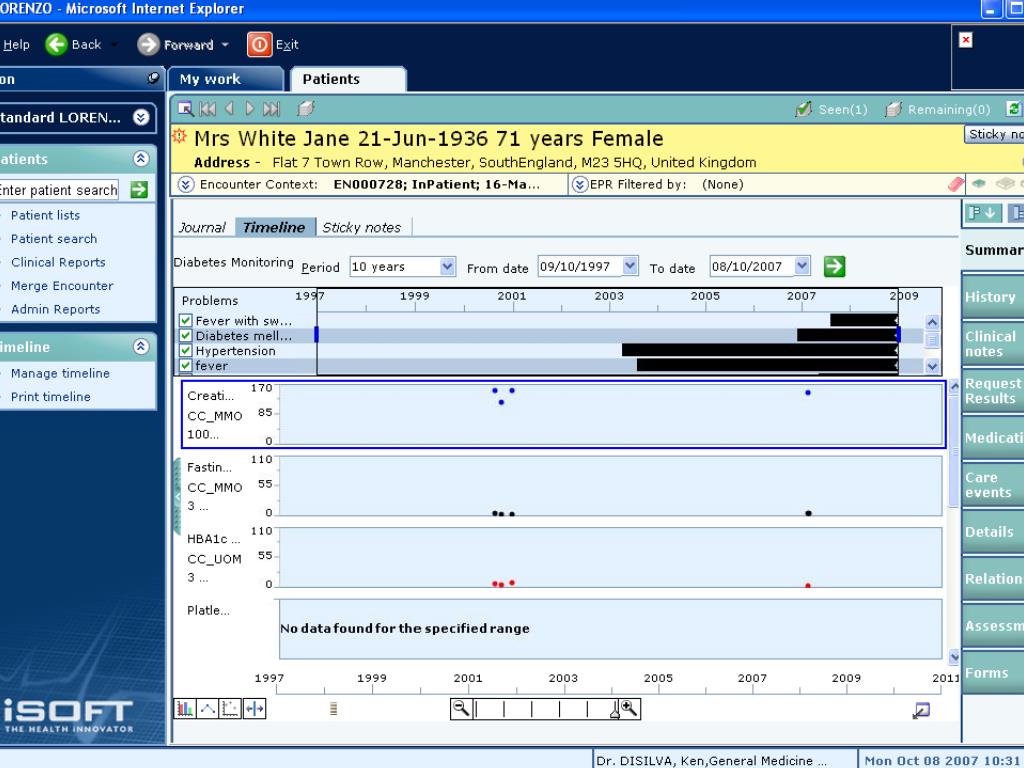Click the timeline zoom slider handle
Viewport: 1024px width, 768px height.
615,711
